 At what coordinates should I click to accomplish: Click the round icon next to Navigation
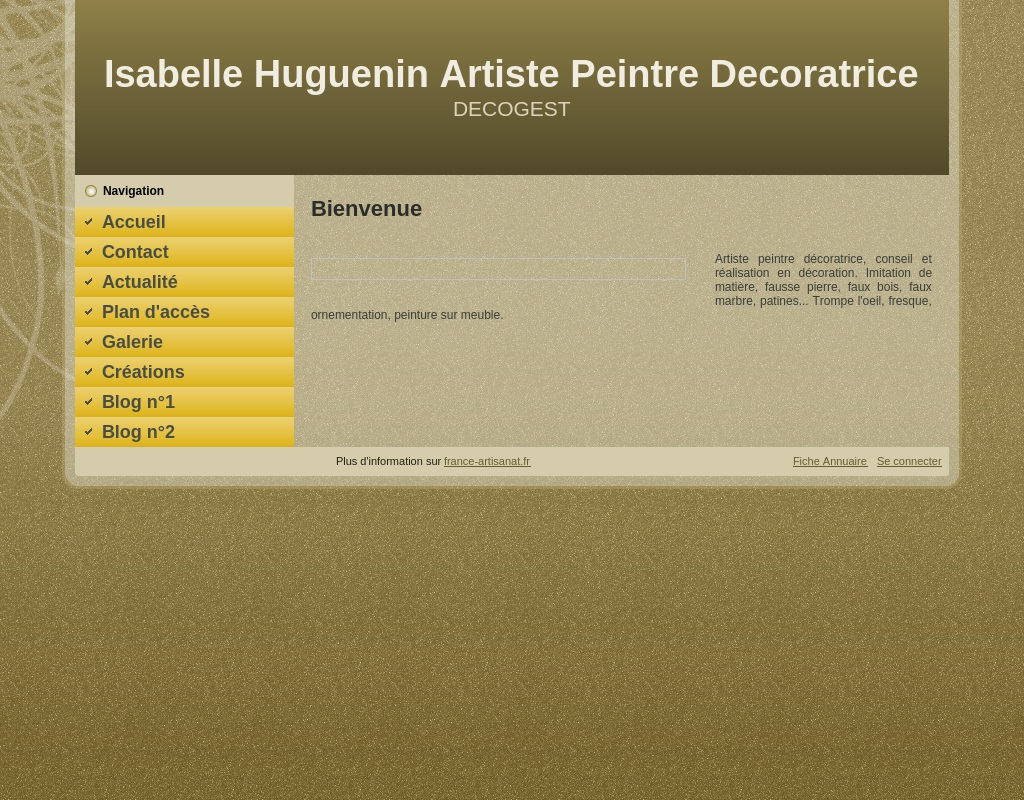[91, 191]
